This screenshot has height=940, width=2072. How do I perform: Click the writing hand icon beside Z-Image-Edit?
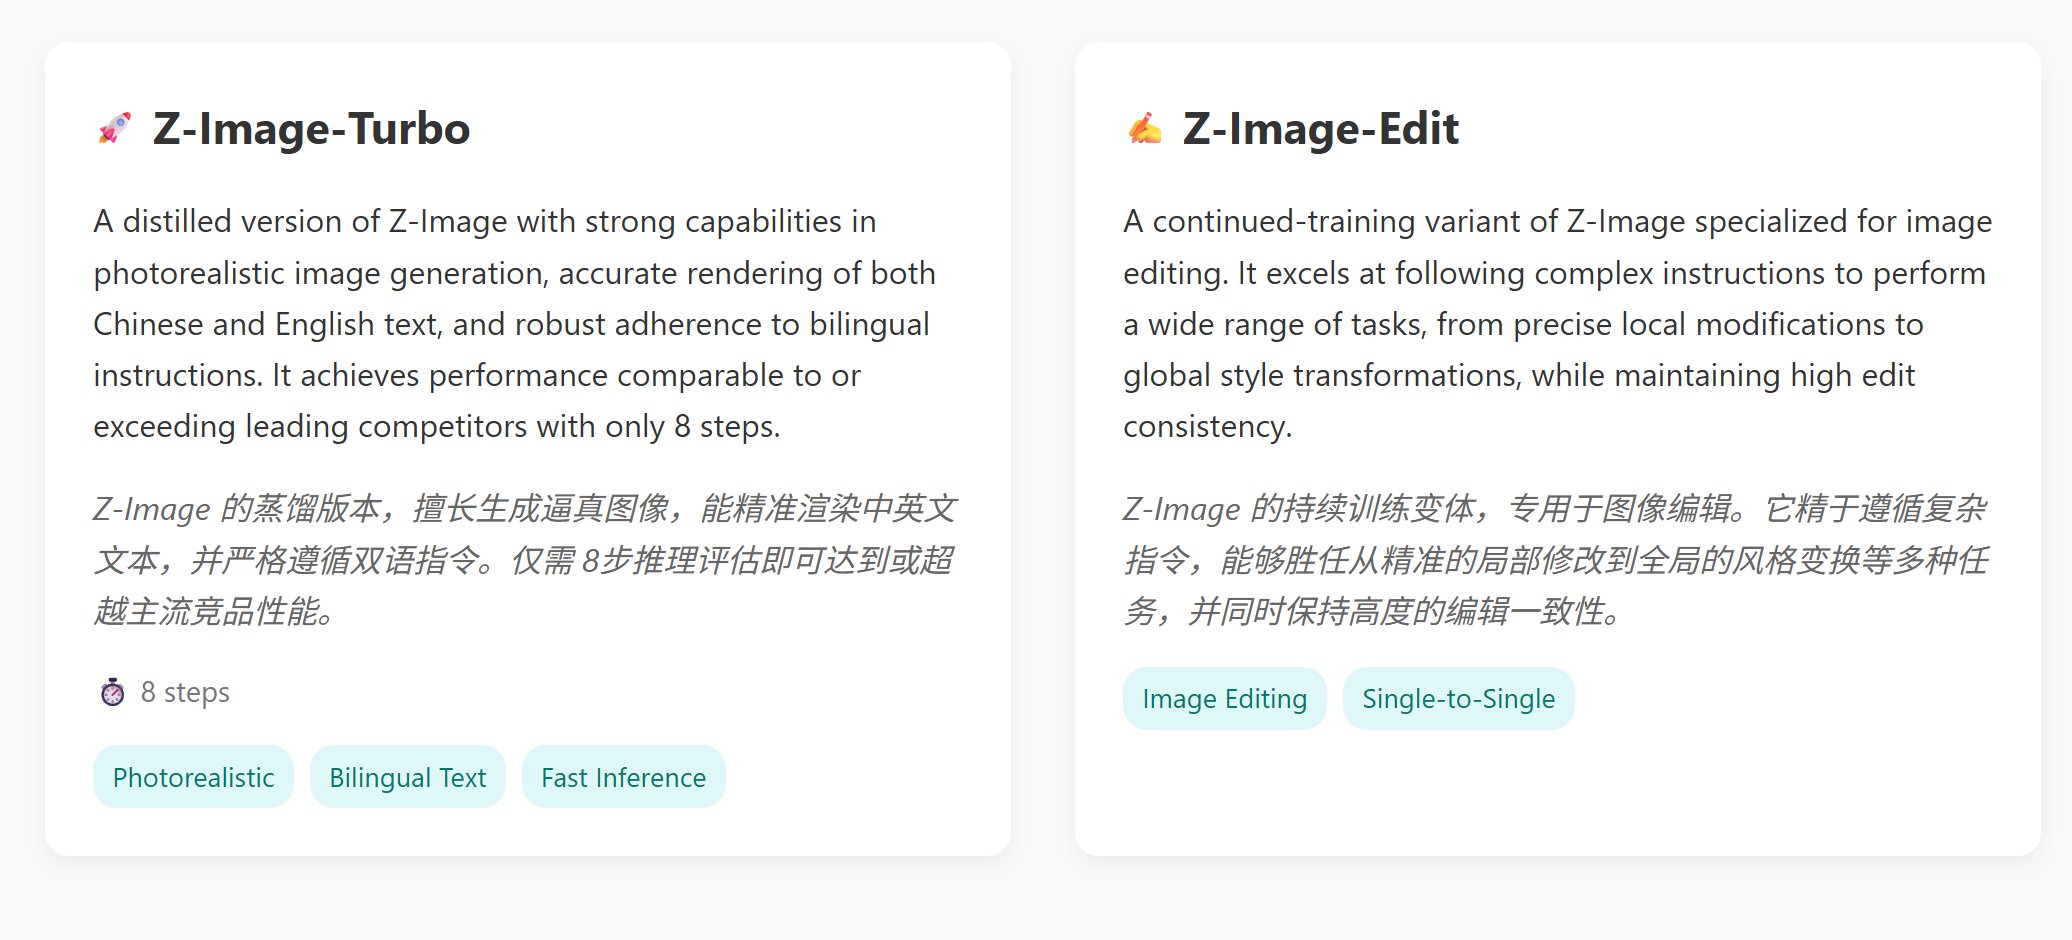click(1145, 129)
